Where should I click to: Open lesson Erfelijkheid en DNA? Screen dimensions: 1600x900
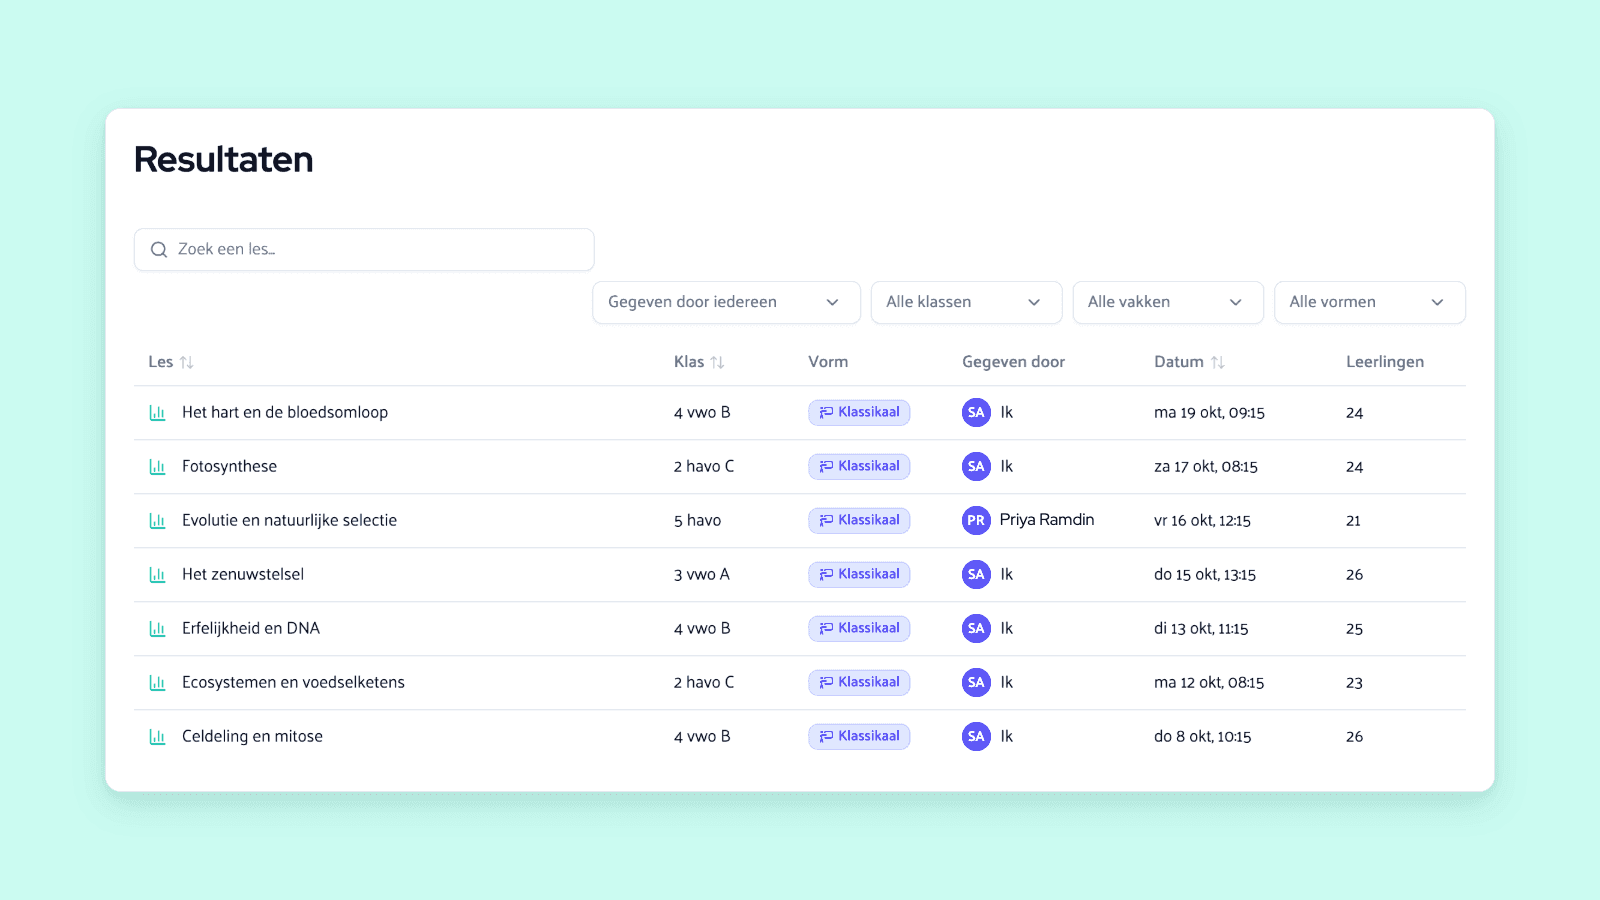[x=251, y=628]
